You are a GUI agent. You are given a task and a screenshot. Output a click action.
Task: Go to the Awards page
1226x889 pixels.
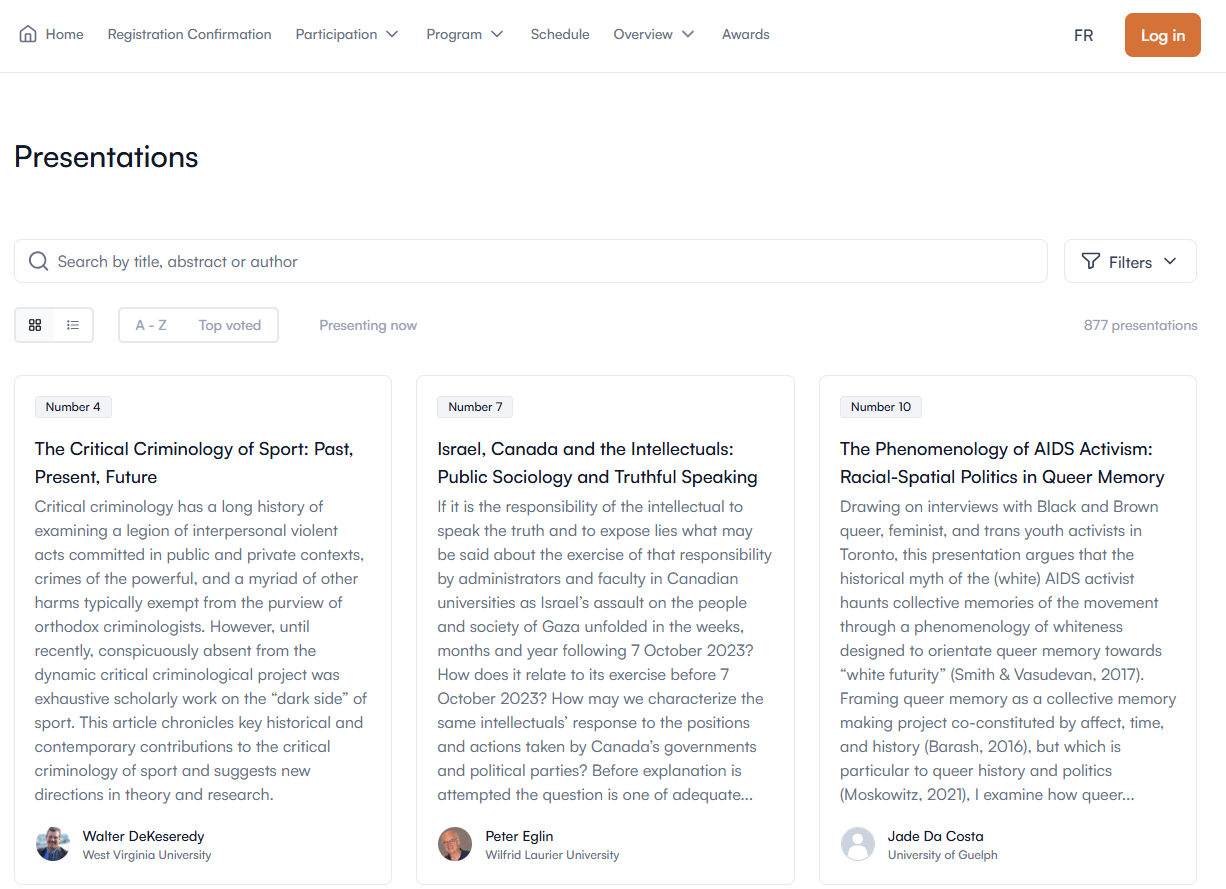click(x=746, y=34)
